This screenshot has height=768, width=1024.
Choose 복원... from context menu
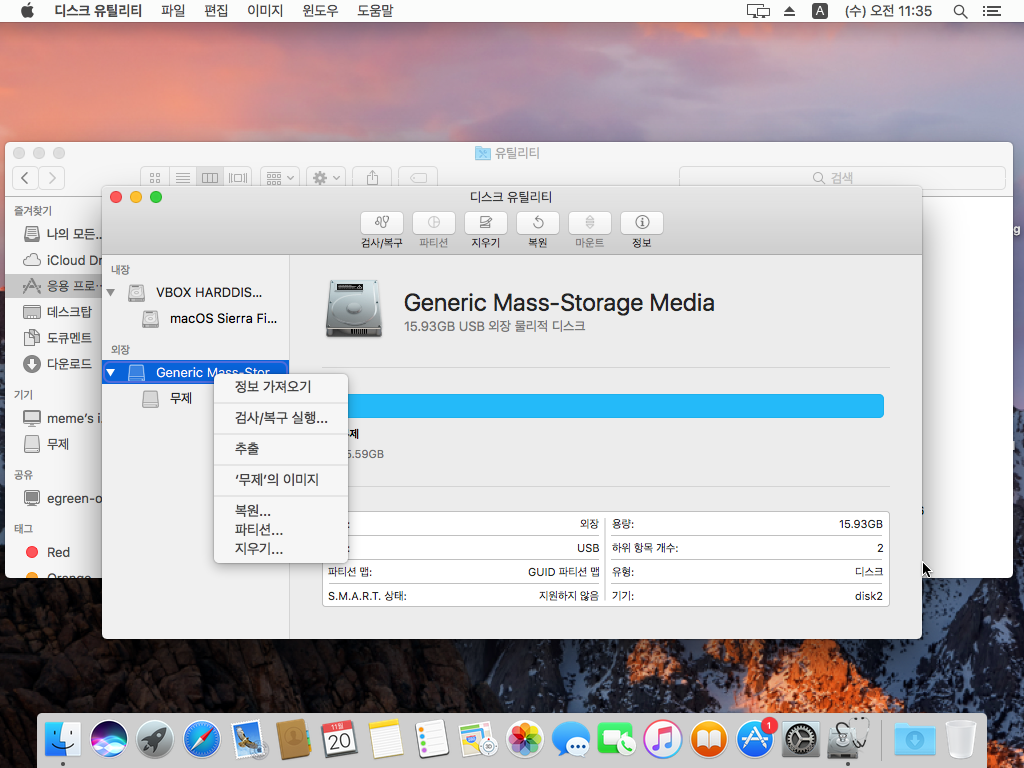281,511
